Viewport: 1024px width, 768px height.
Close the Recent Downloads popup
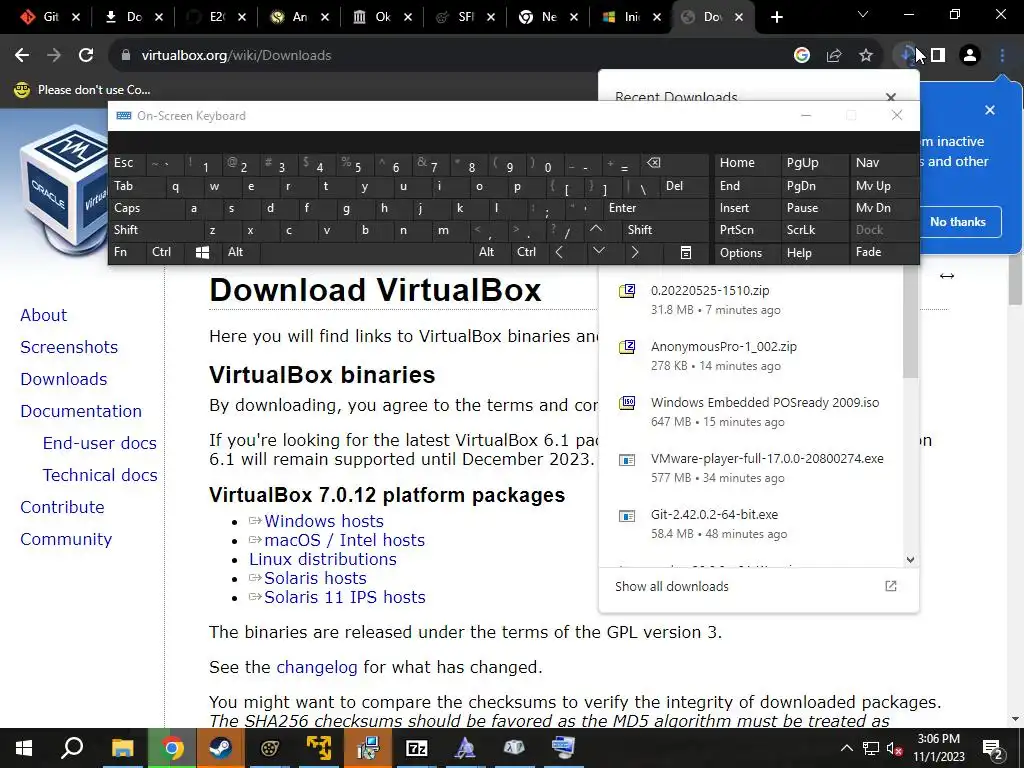[891, 97]
